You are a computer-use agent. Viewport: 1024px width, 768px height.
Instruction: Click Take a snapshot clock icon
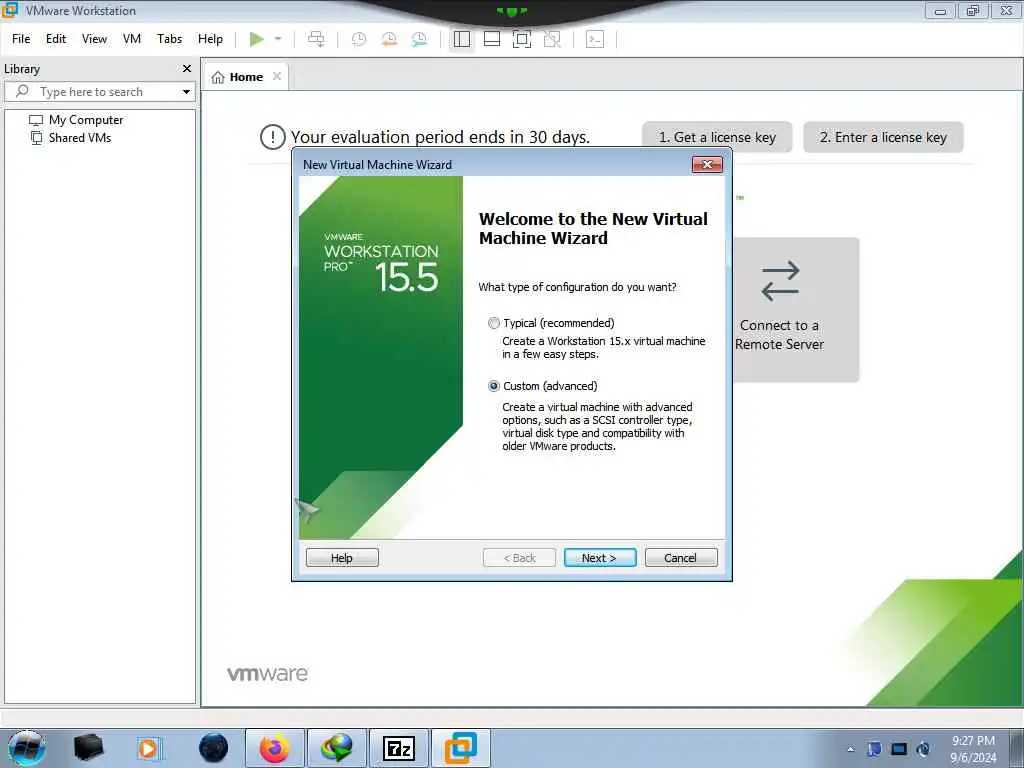coord(359,39)
